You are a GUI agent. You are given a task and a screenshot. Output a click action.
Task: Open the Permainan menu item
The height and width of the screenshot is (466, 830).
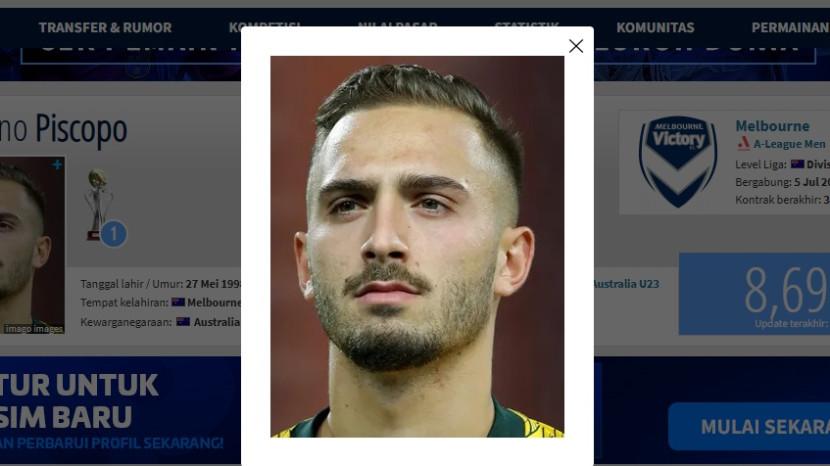click(790, 28)
